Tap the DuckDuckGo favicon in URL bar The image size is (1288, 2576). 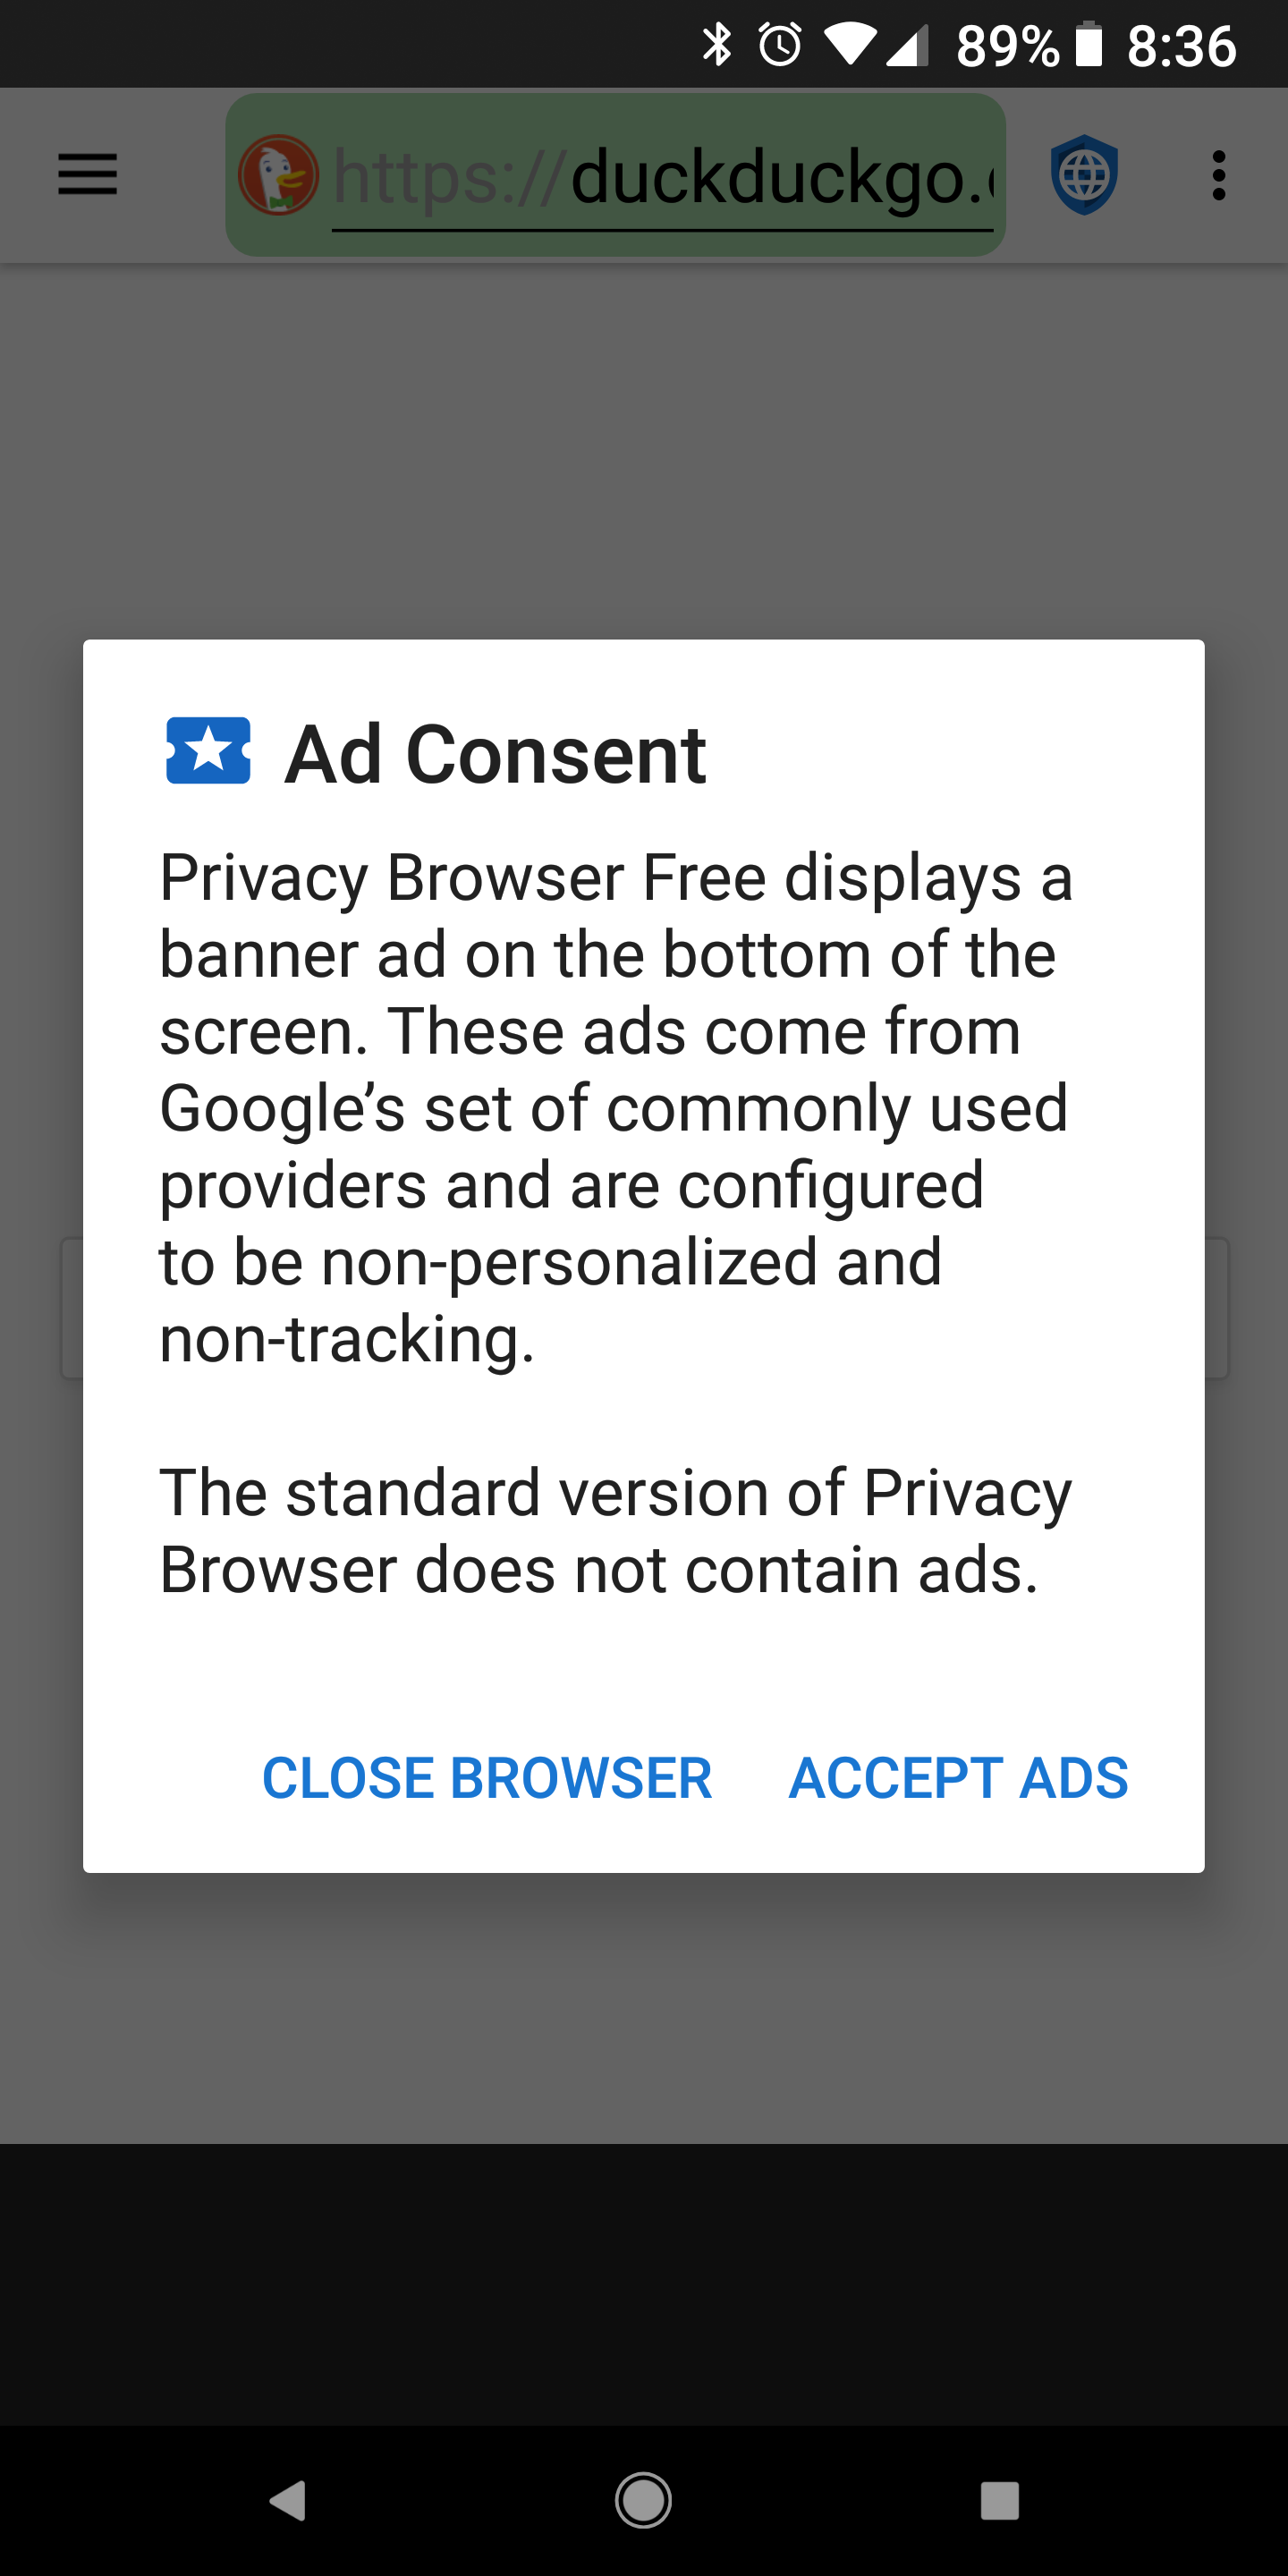279,175
